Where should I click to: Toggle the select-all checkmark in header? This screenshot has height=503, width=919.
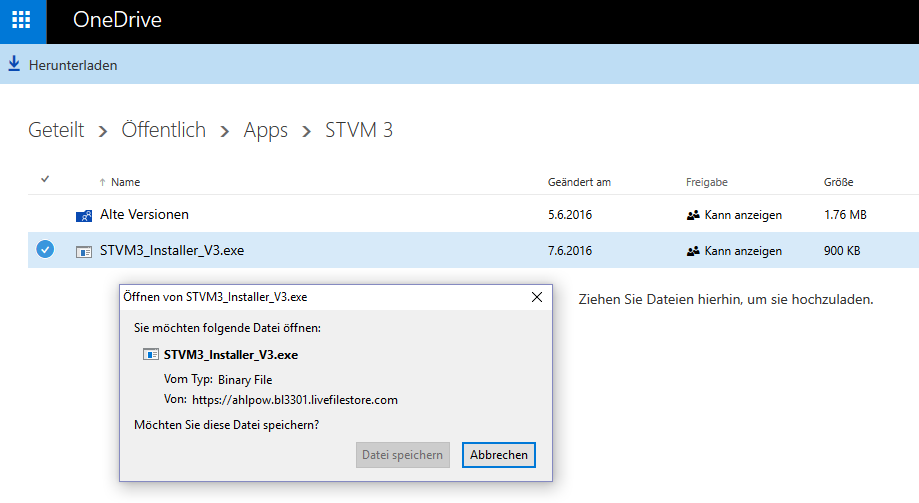click(45, 180)
